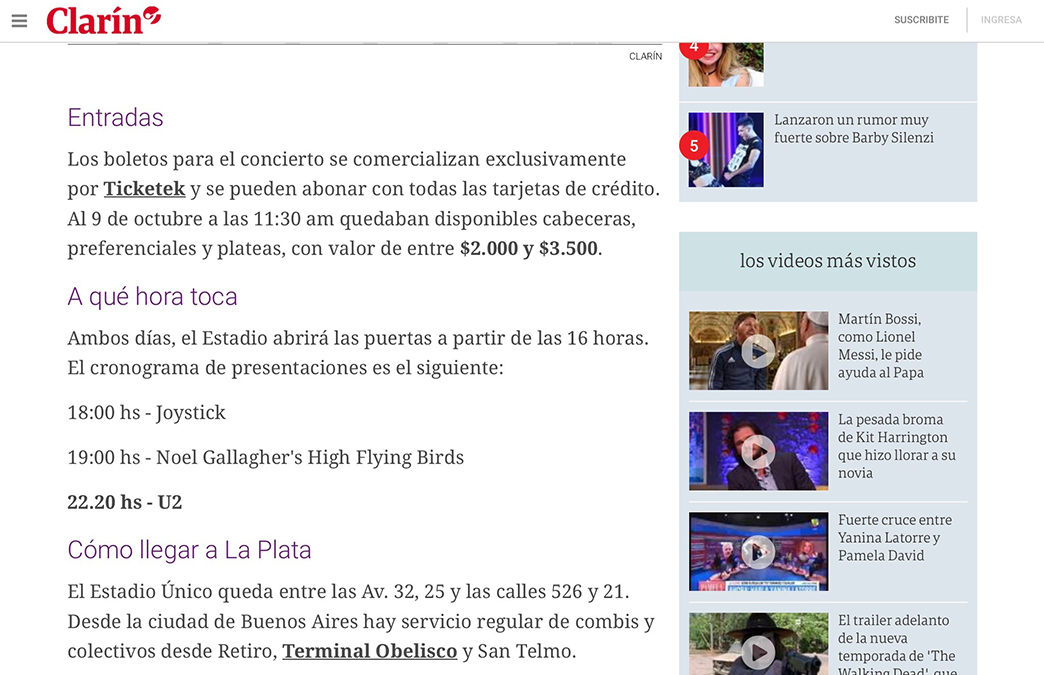Click the 'A qué hora toca' heading
This screenshot has height=675, width=1044.
pyautogui.click(x=152, y=297)
